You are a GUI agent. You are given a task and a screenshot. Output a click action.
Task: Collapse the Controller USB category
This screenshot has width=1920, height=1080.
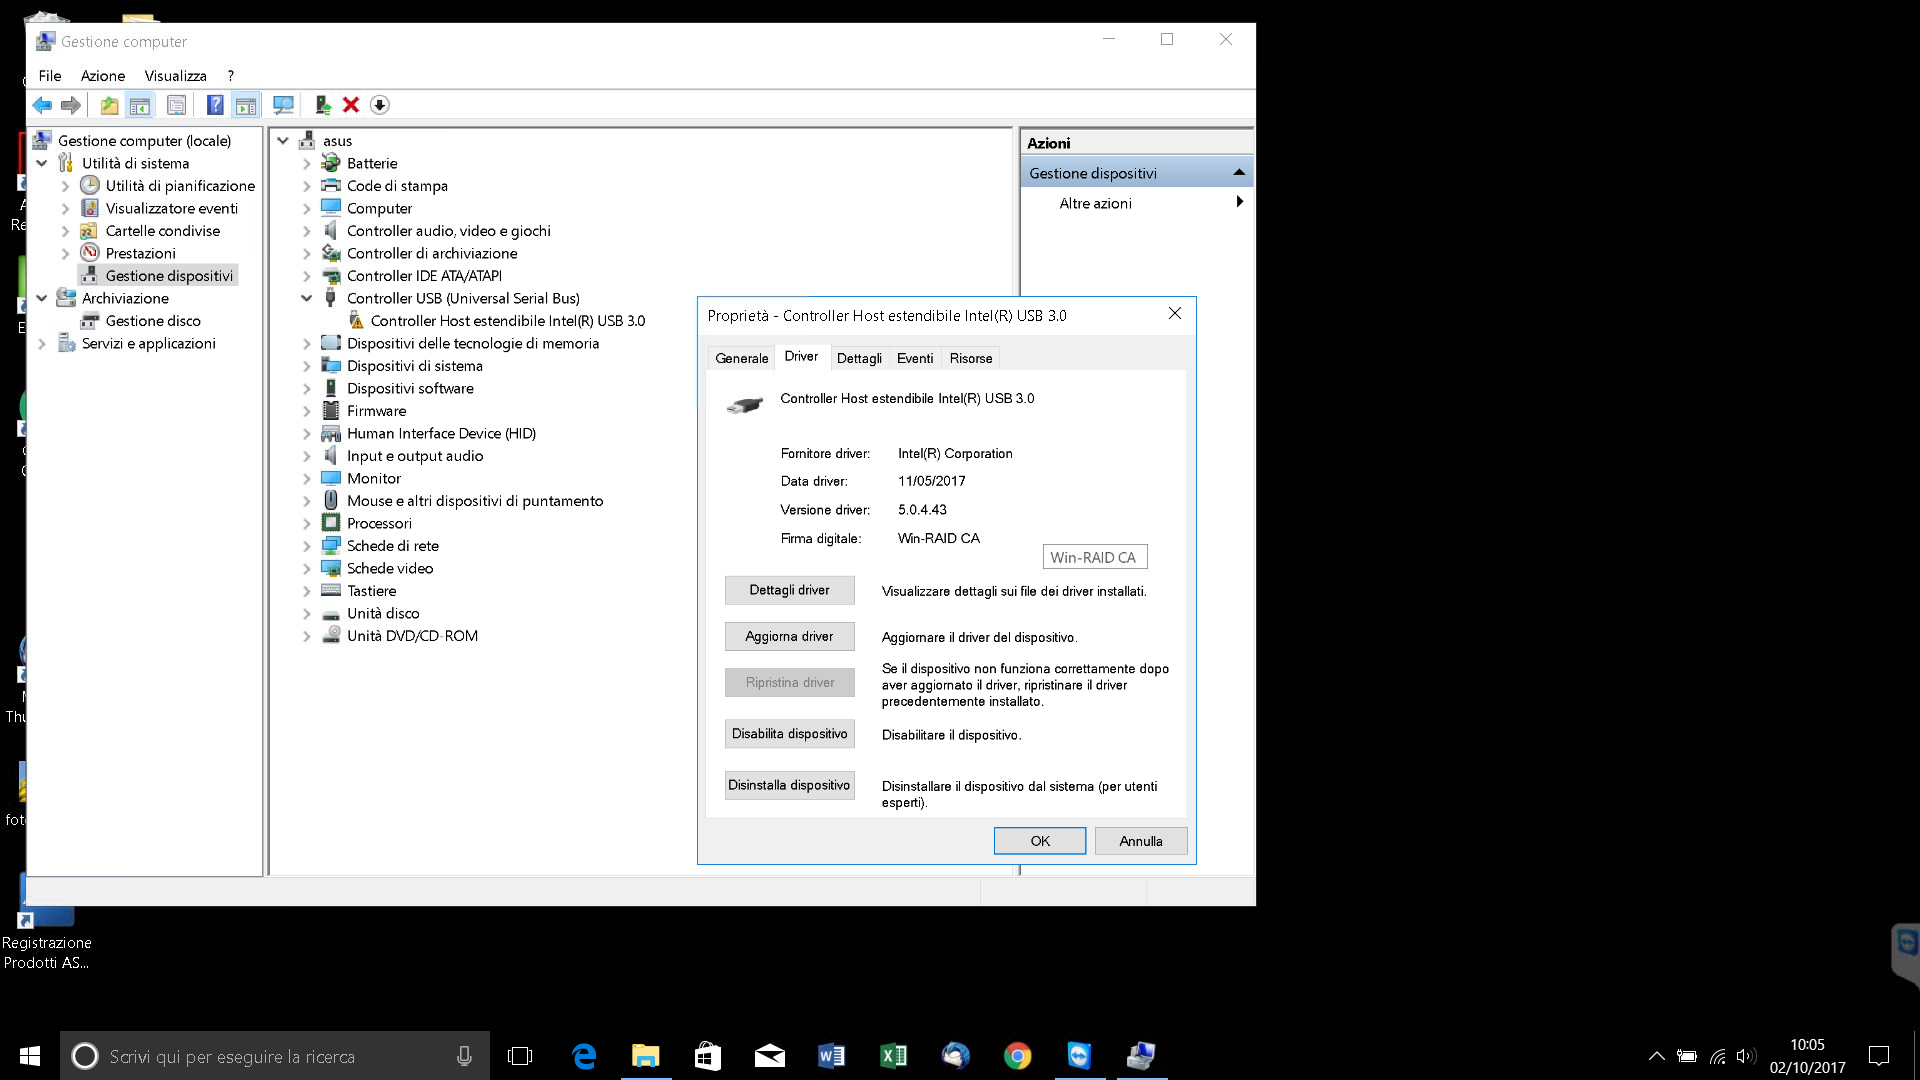click(307, 298)
